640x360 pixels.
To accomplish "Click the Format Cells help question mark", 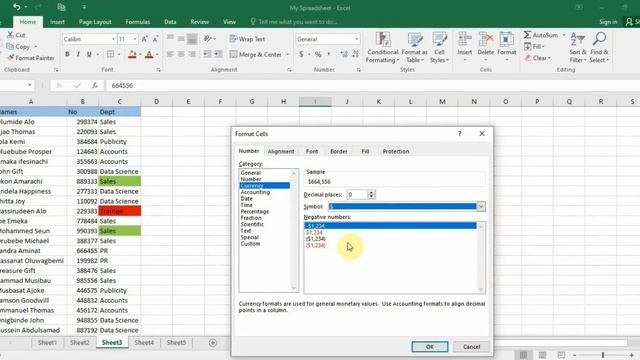I will tap(460, 133).
